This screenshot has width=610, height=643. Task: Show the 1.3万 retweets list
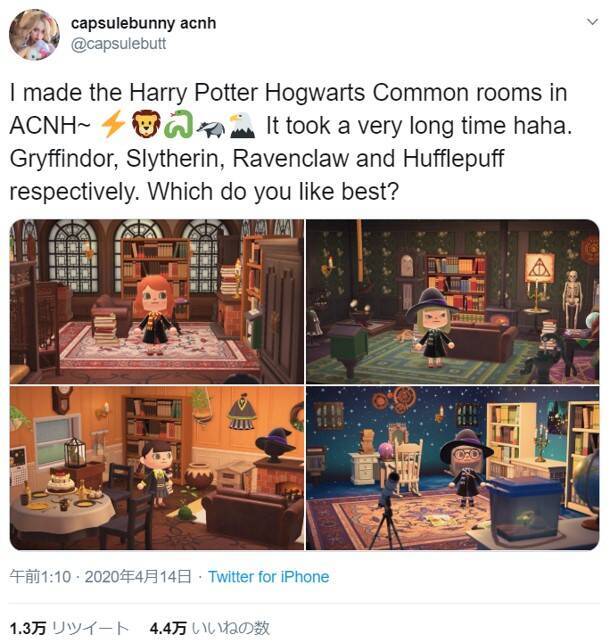tap(69, 628)
